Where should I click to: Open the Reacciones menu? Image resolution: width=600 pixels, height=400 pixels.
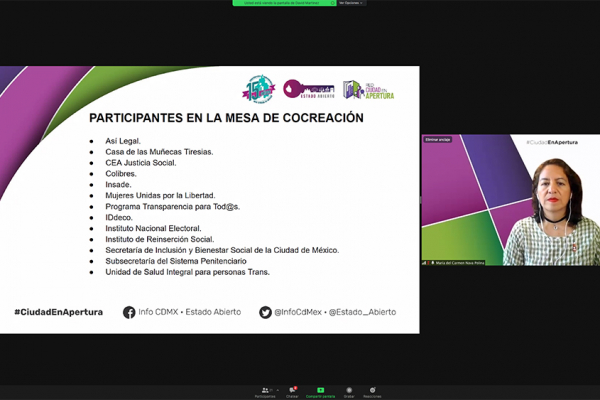coord(372,392)
